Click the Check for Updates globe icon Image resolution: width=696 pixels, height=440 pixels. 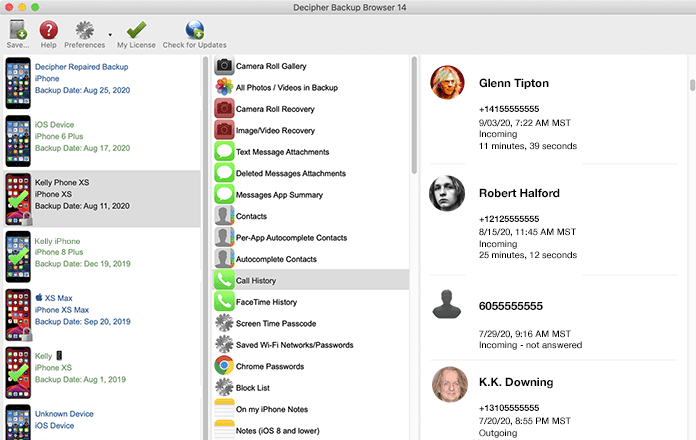(x=194, y=30)
